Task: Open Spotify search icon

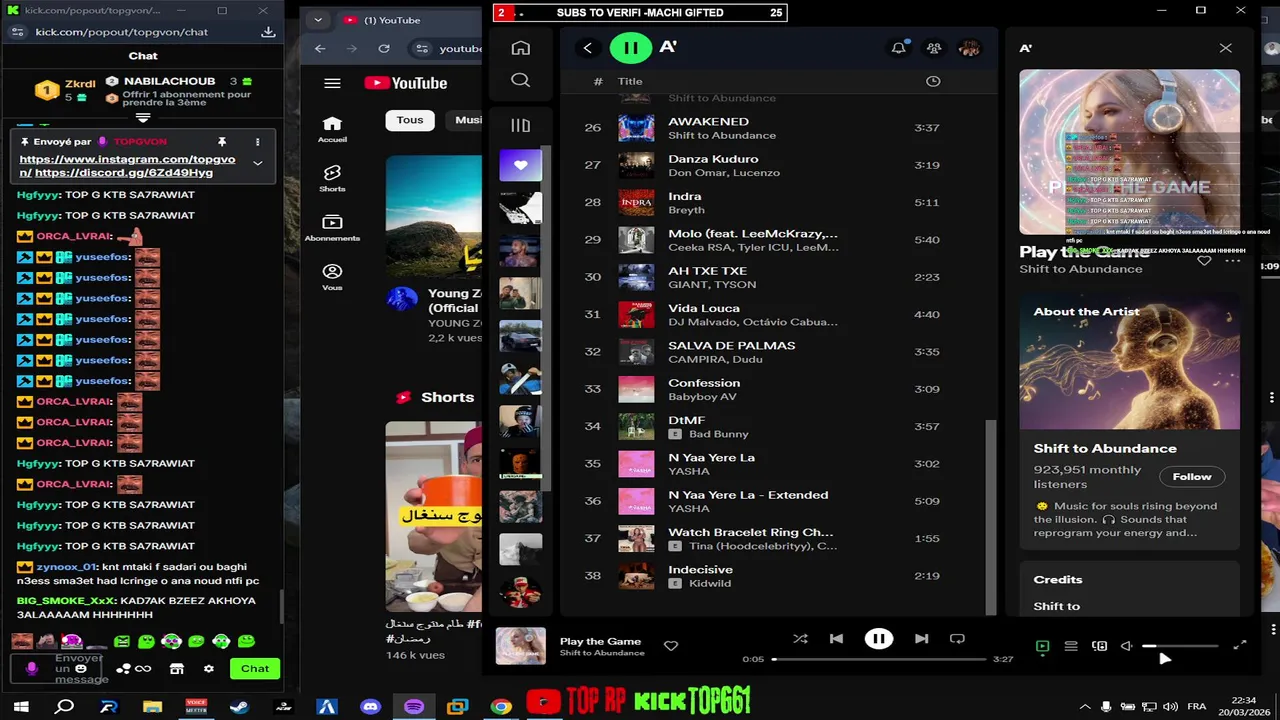Action: 520,80
